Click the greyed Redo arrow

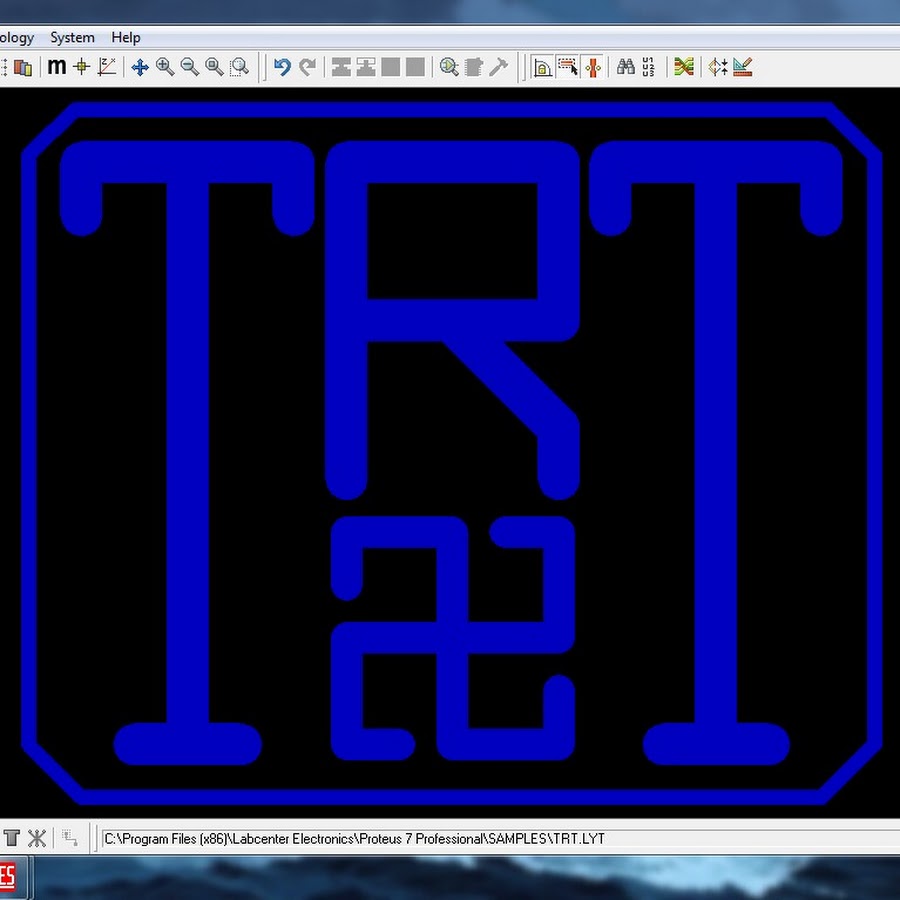click(x=307, y=67)
